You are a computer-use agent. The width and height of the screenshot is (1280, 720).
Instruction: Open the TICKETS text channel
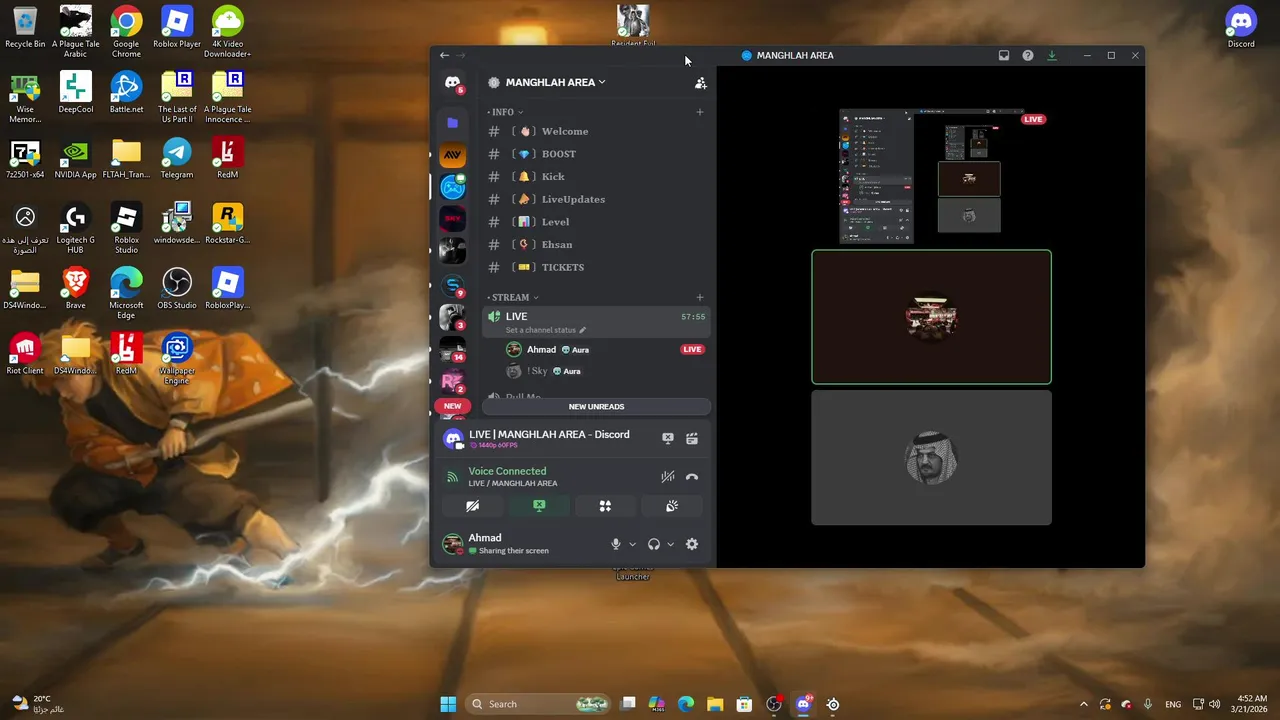pos(596,267)
